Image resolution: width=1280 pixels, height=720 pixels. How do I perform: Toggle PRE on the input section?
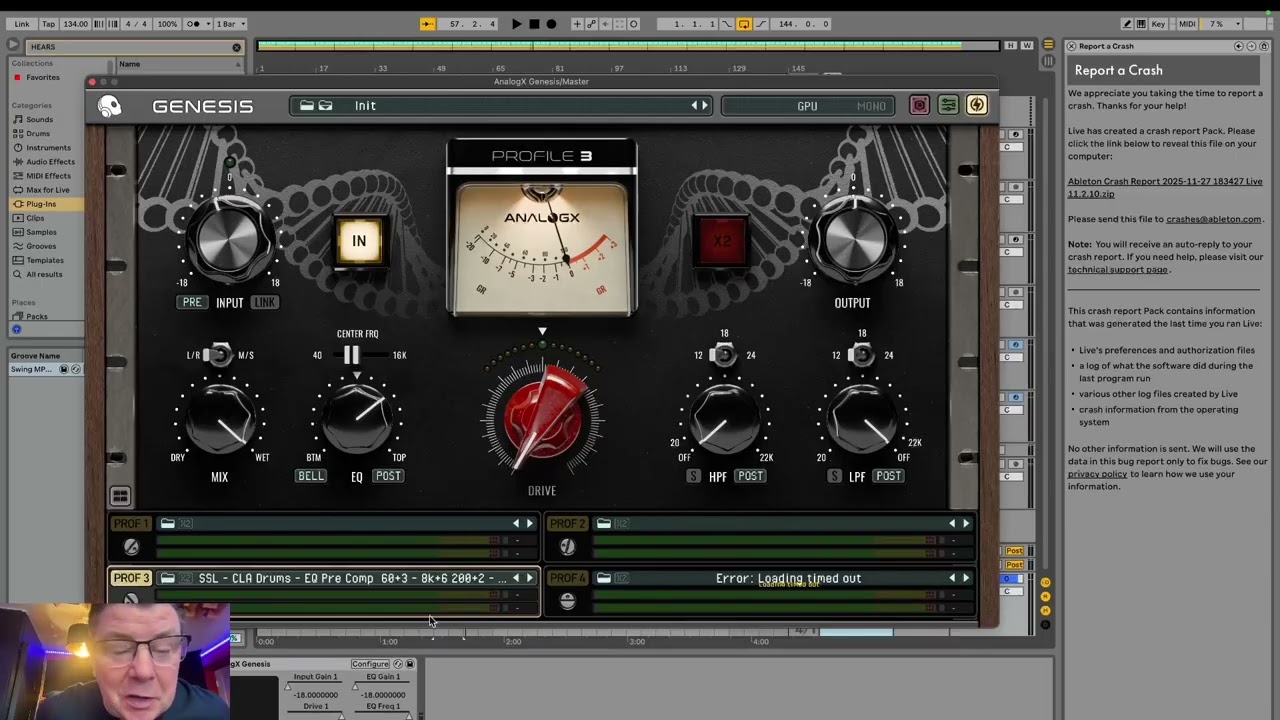pyautogui.click(x=192, y=302)
